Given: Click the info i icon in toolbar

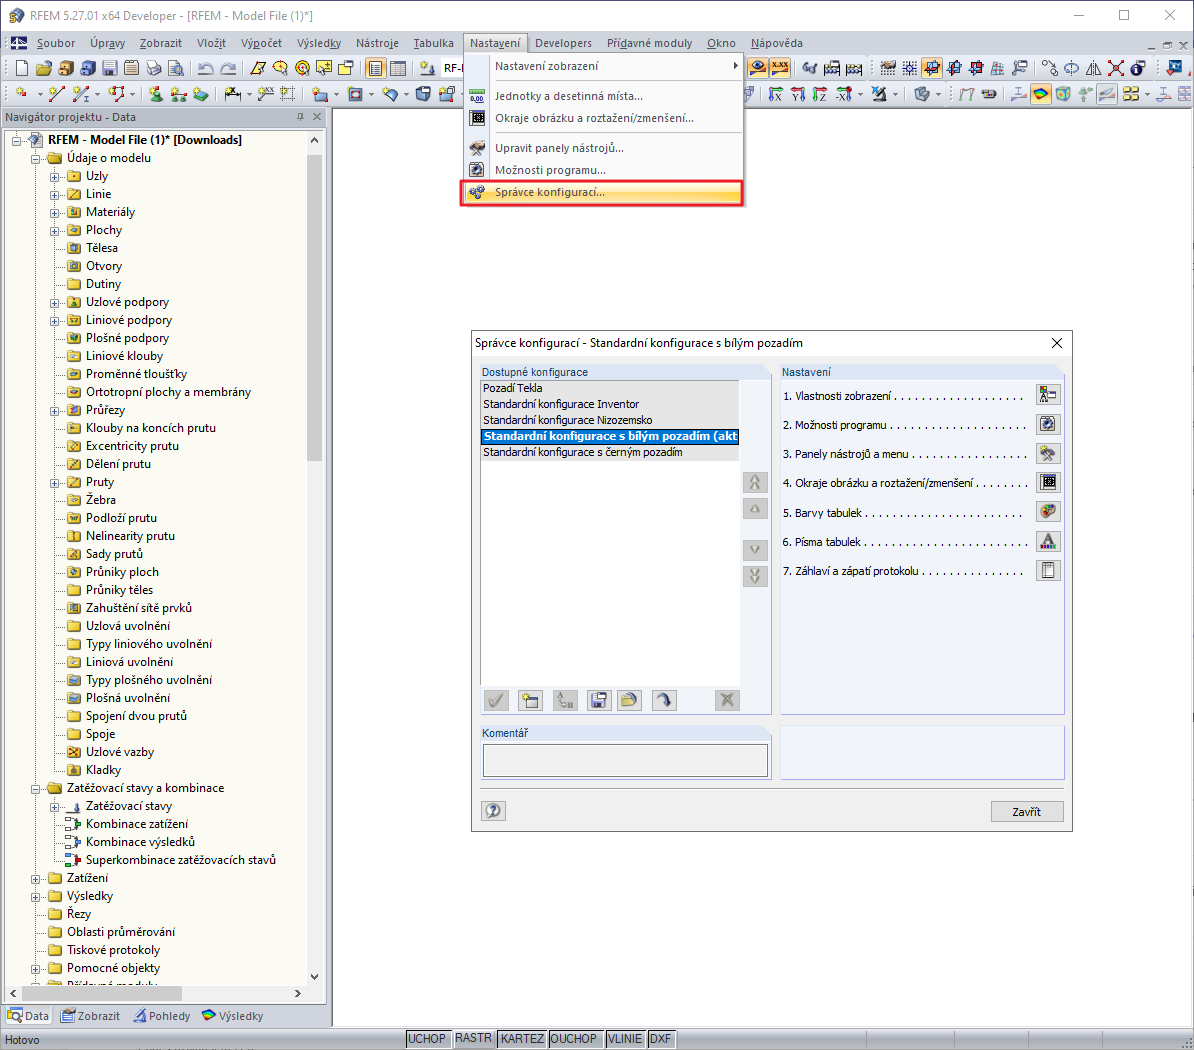Looking at the screenshot, I should (x=1138, y=69).
